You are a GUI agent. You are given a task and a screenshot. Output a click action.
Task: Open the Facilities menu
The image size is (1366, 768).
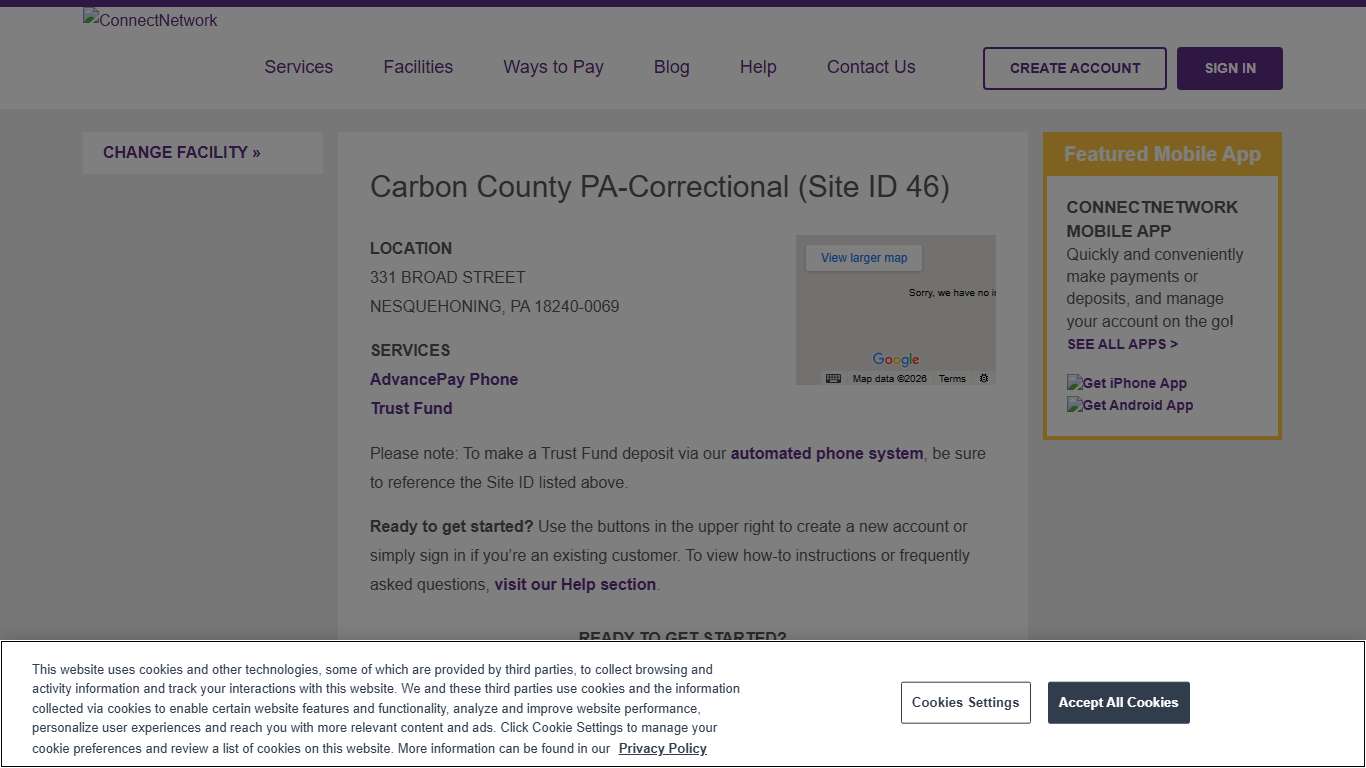(417, 67)
